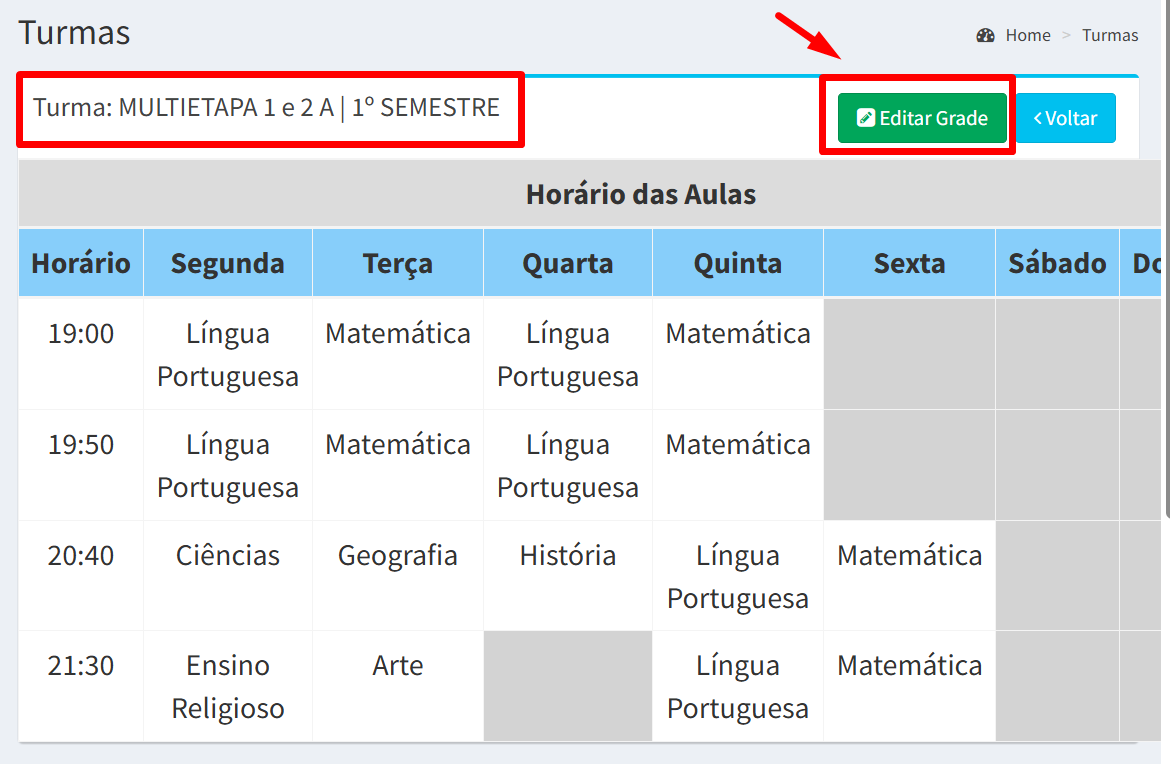Click the dashboard icon beside Home
This screenshot has width=1170, height=764.
point(985,35)
